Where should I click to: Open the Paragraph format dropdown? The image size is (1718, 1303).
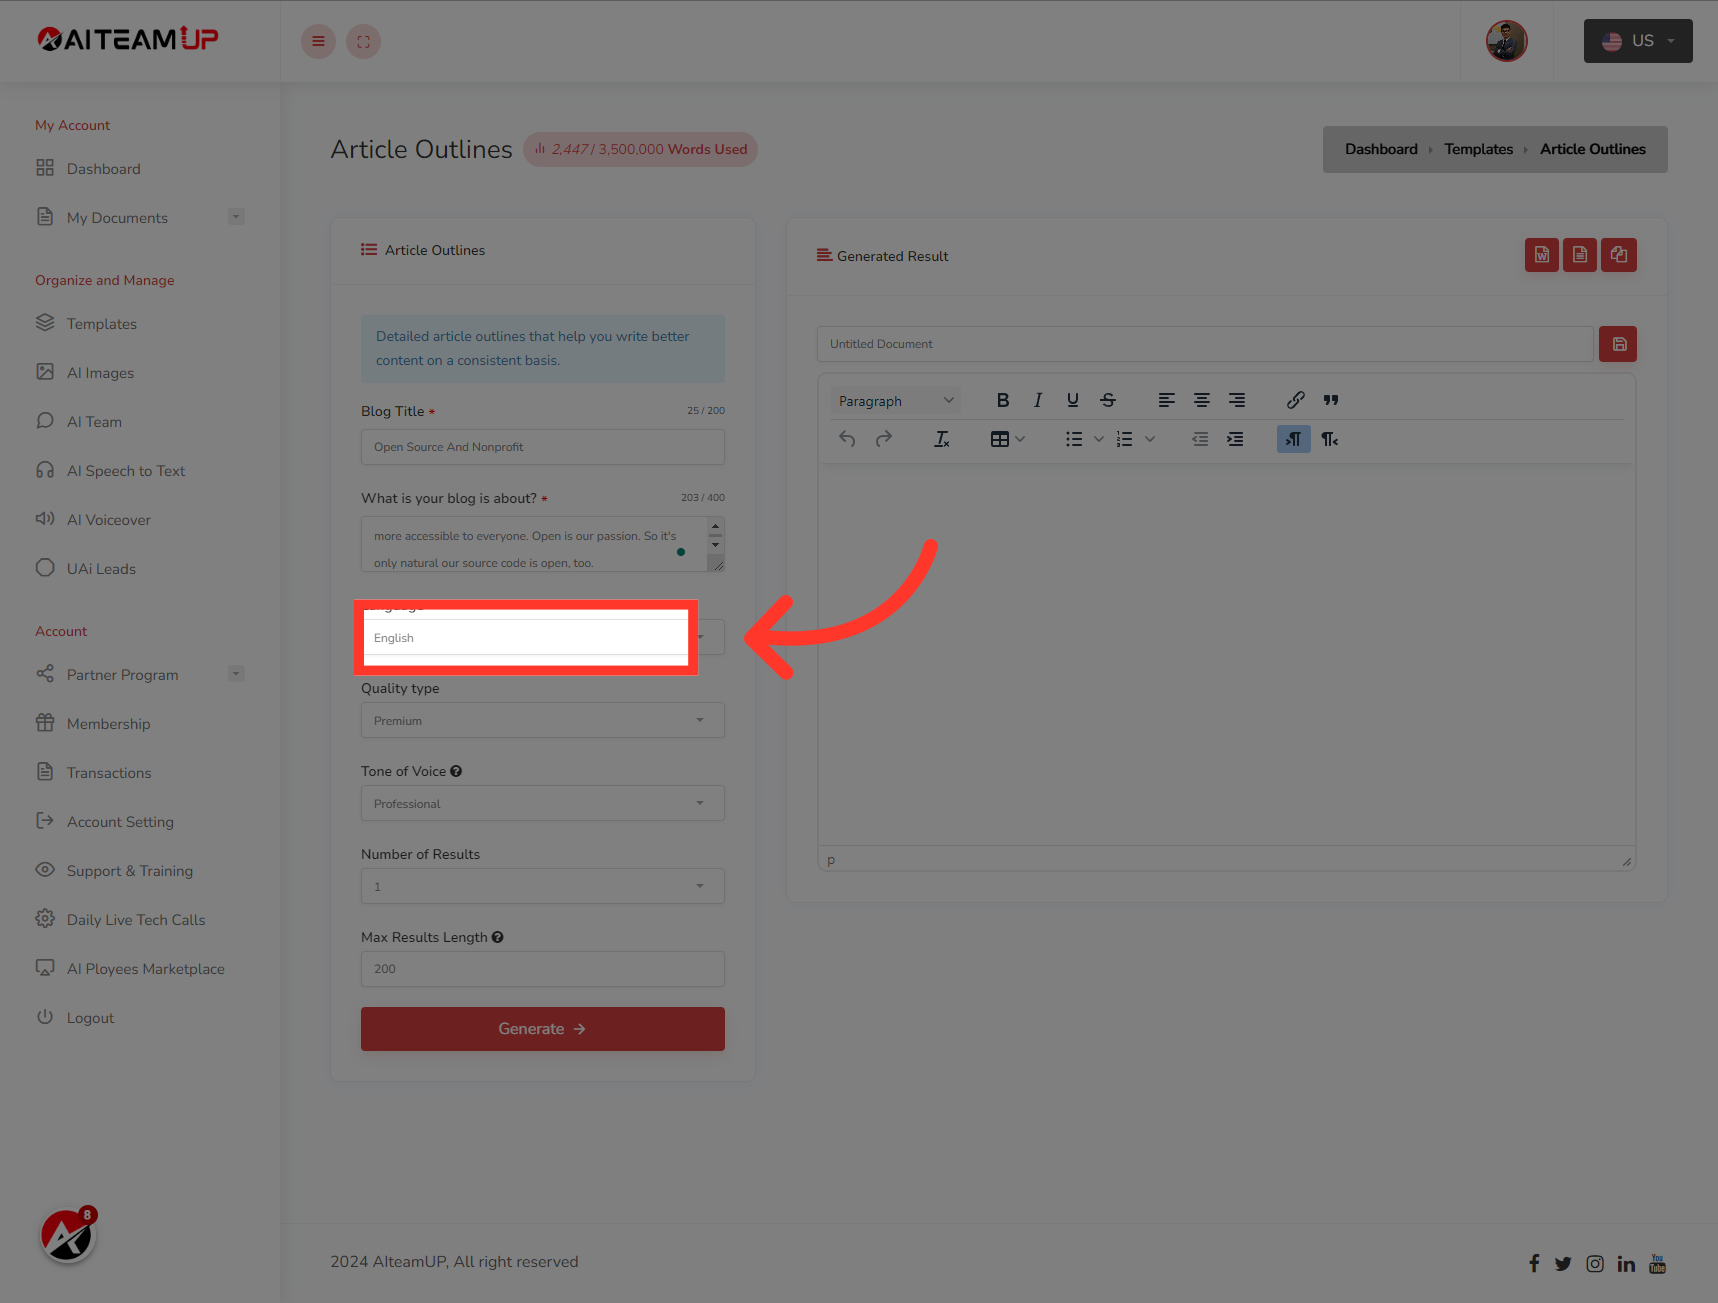click(895, 401)
